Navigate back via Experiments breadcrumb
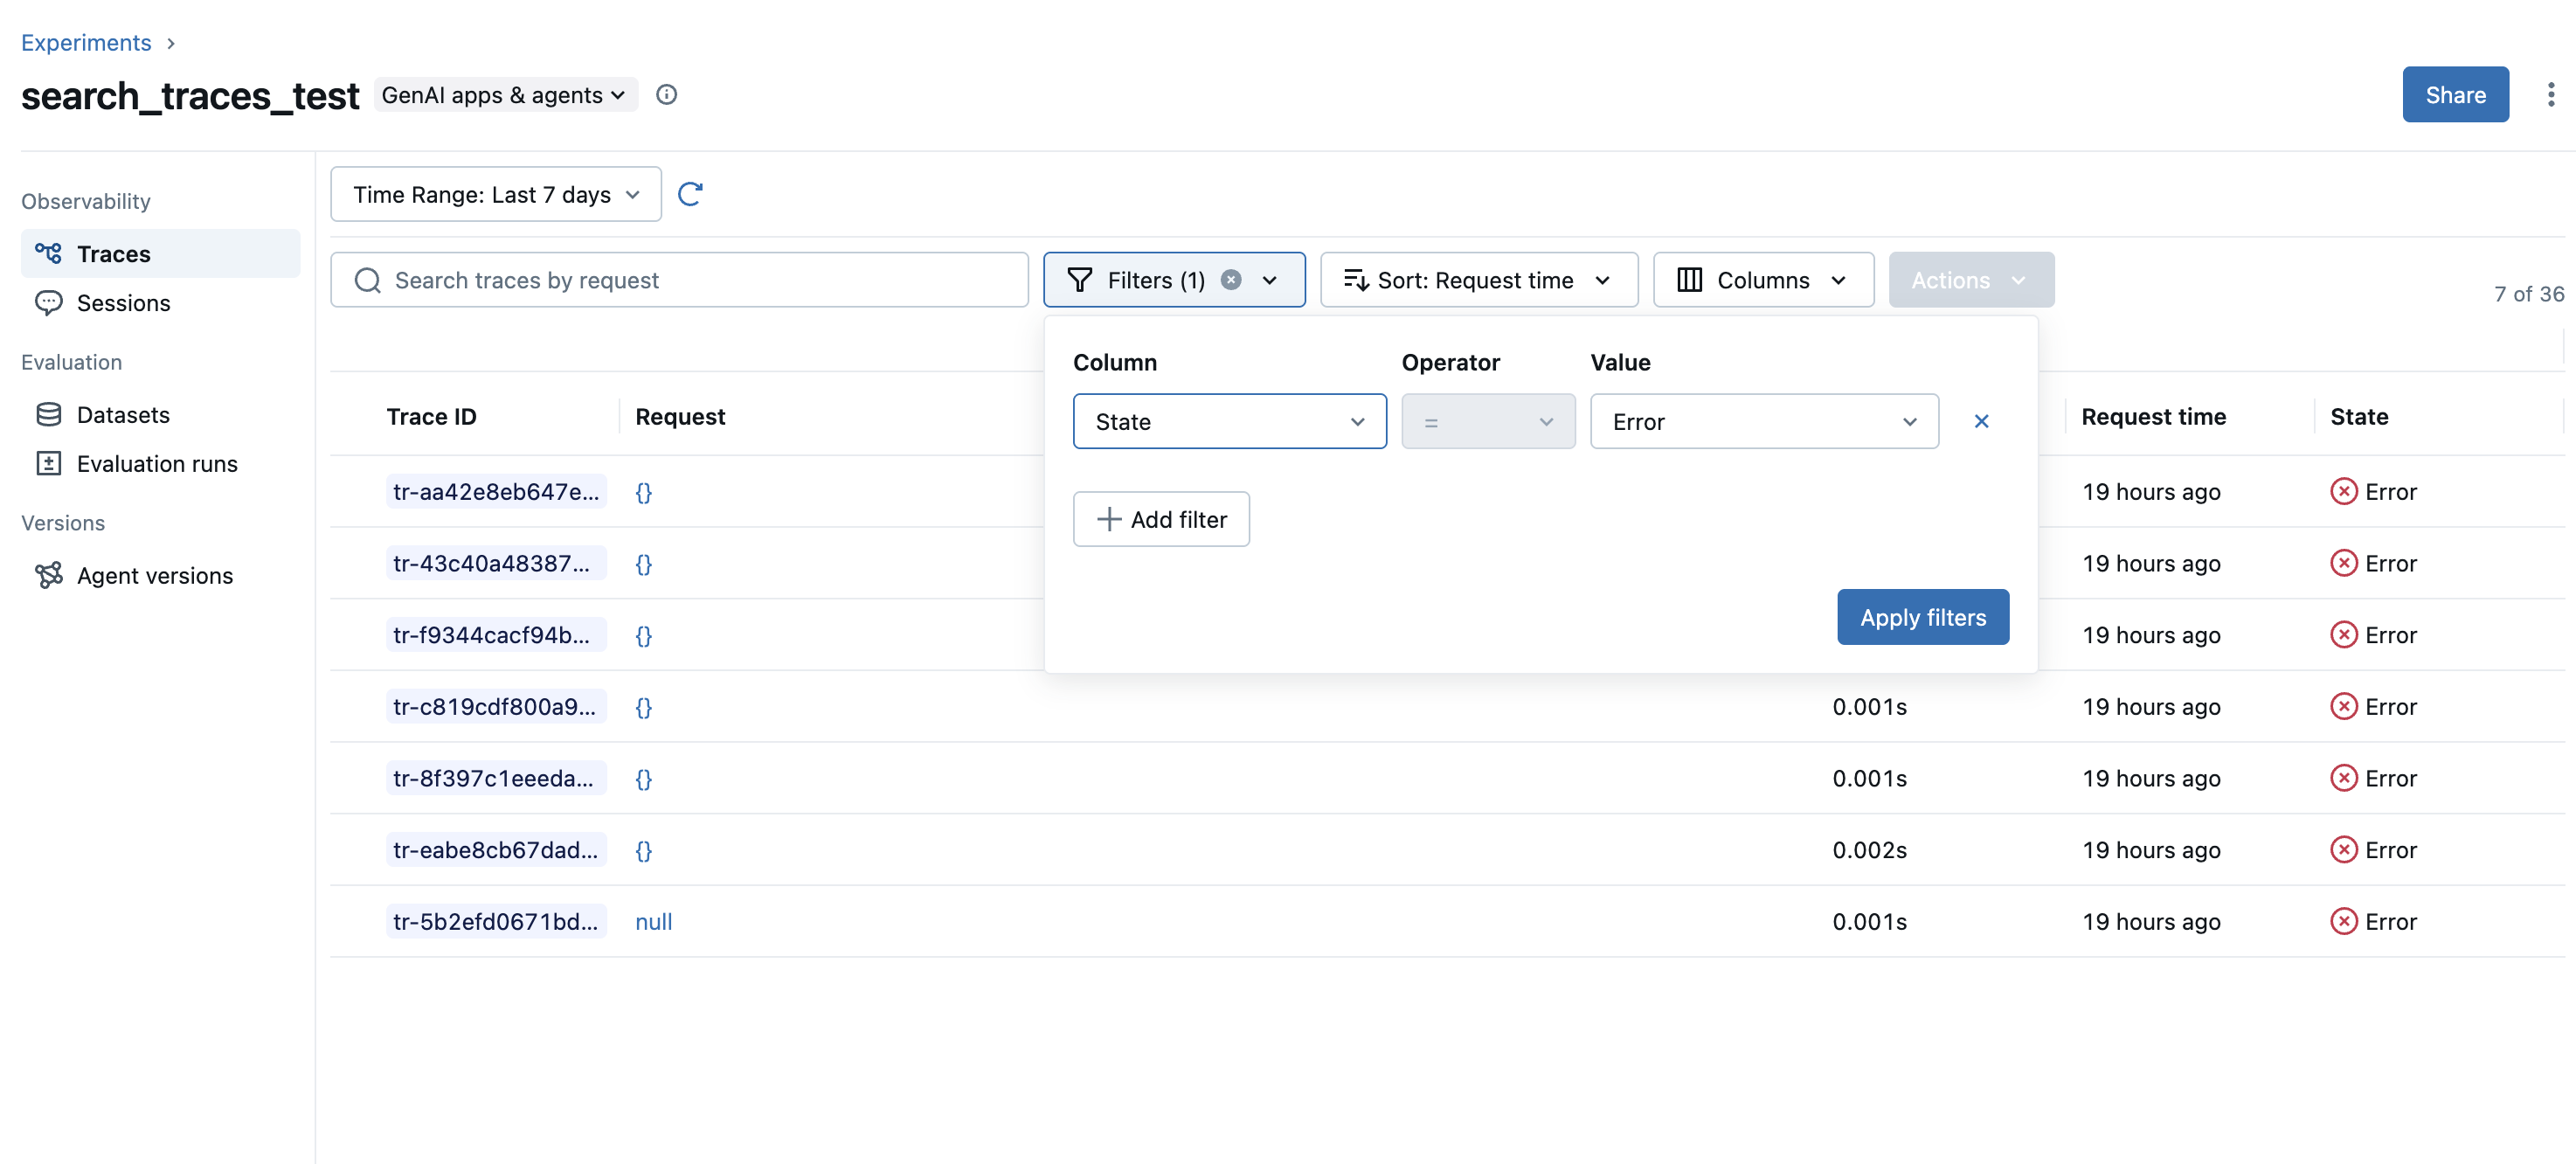The height and width of the screenshot is (1164, 2576). coord(86,42)
